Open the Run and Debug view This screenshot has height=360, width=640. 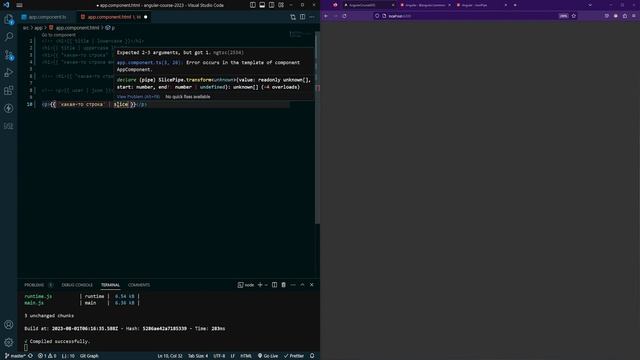[x=9, y=73]
